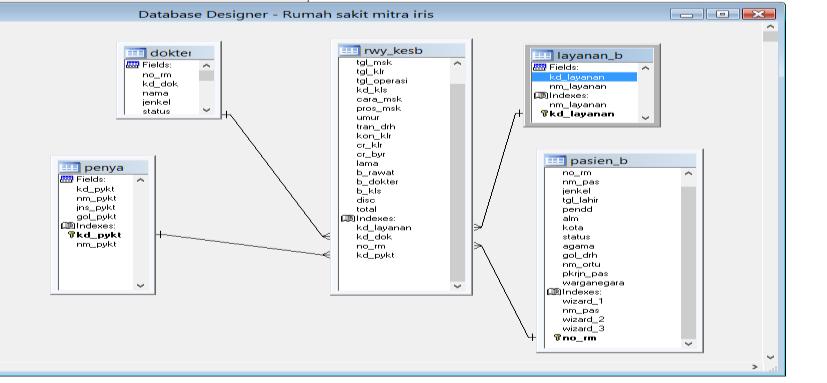The image size is (827, 383).
Task: Select kd_dok field in dokter table
Action: click(160, 84)
